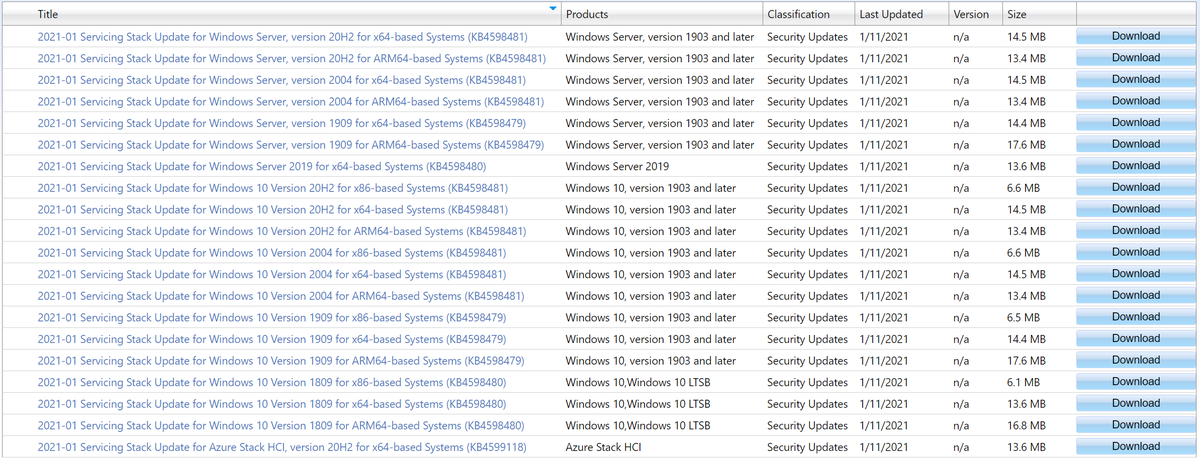Screen dimensions: 1200x460
Task: Open Windows 10 1909 ARM64 update link
Action: (281, 361)
